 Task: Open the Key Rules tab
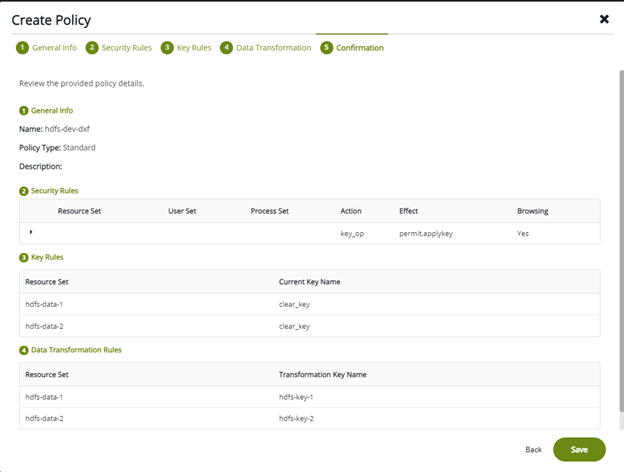(x=194, y=47)
